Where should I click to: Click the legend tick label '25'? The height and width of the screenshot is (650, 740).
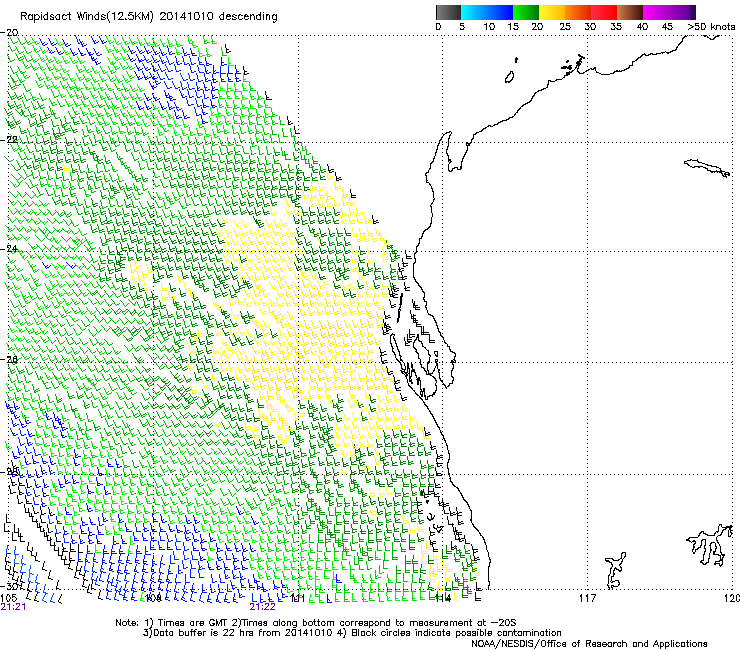564,27
